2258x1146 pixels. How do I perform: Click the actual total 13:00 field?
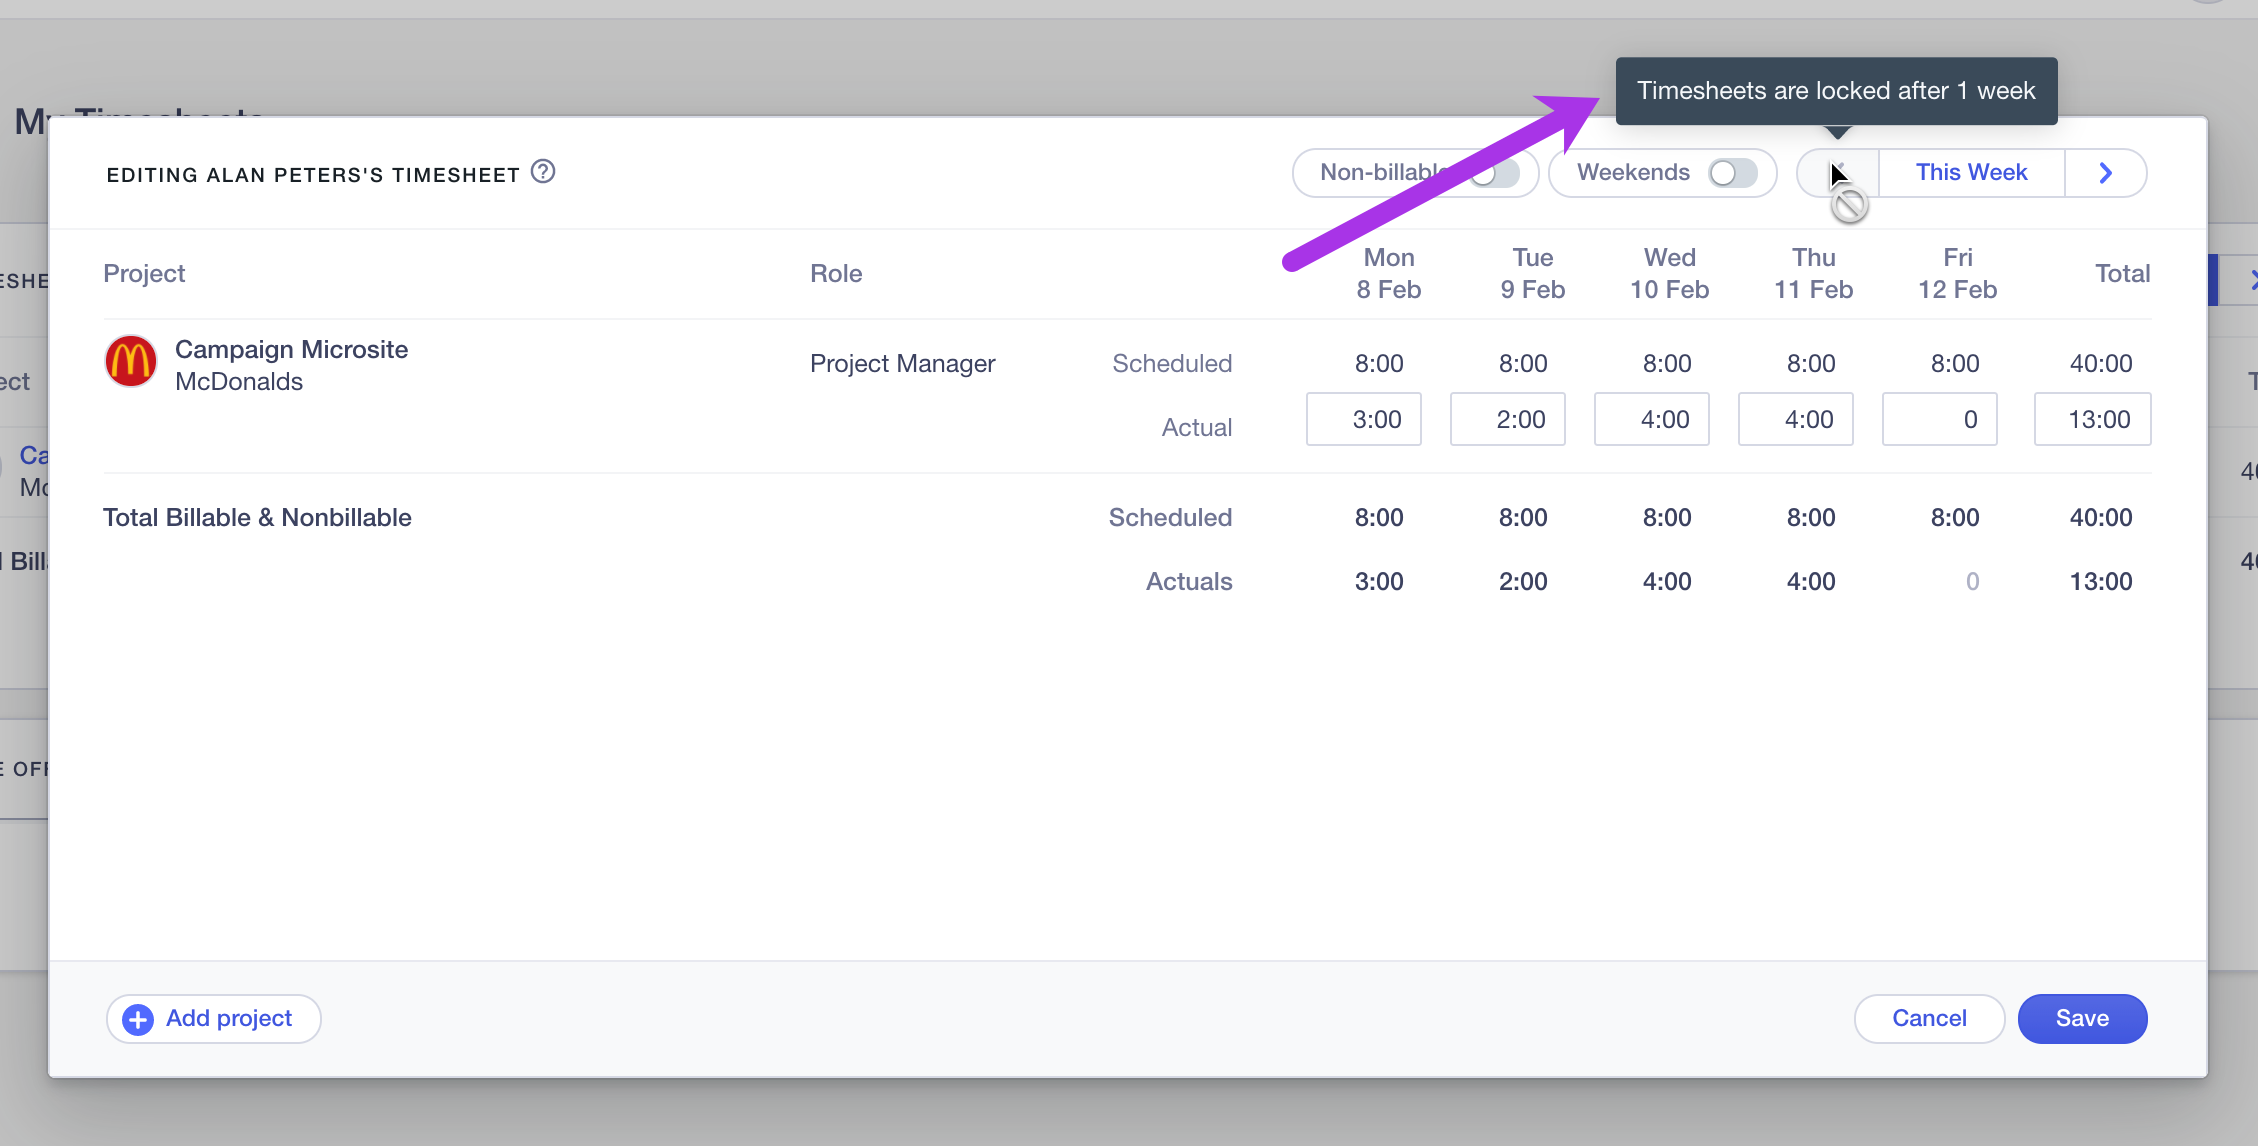coord(2092,420)
